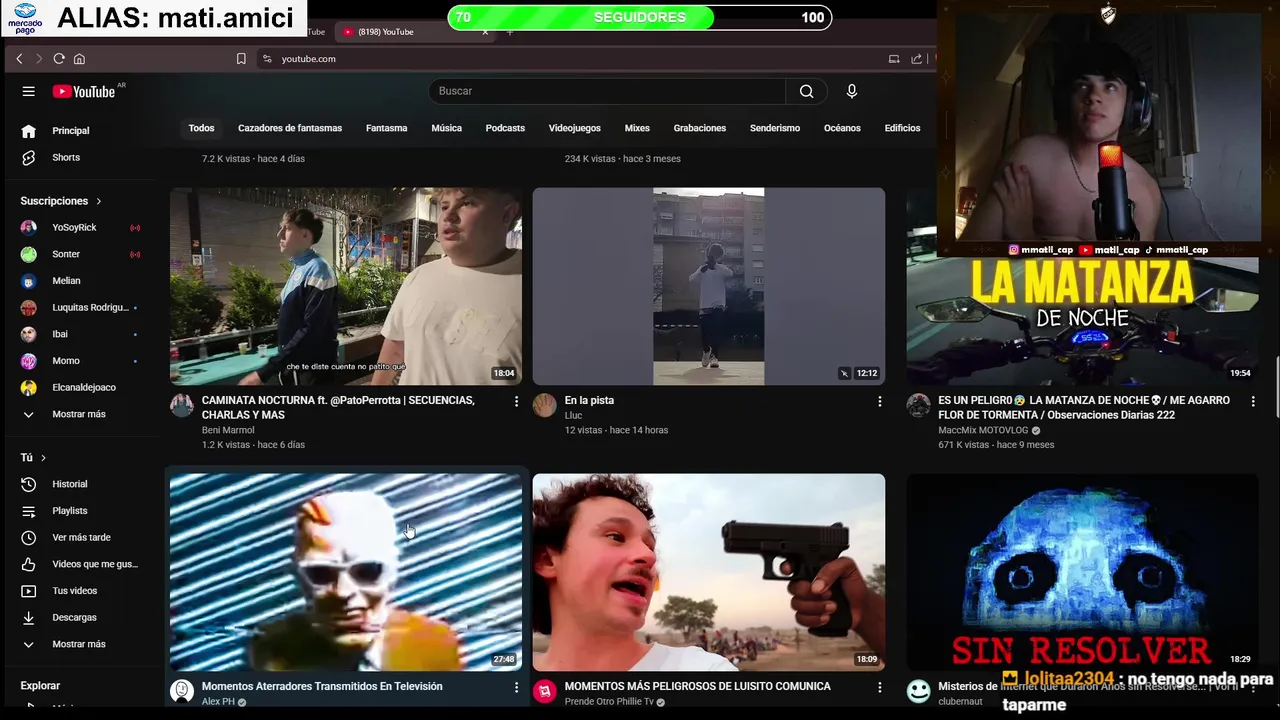The width and height of the screenshot is (1280, 720).
Task: Select the Grabaciones chip
Action: click(700, 128)
